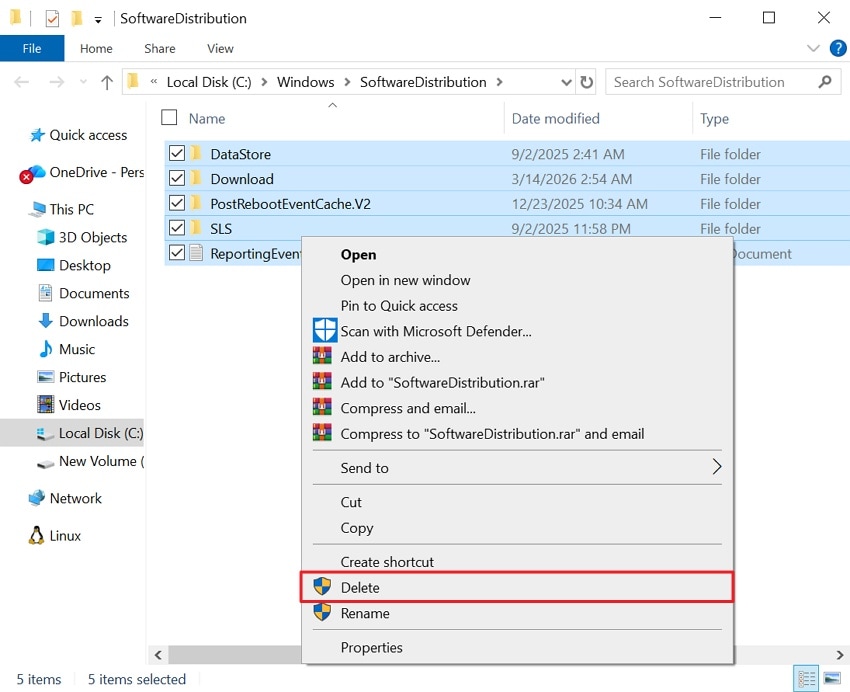Toggle the select-all checkbox in the header
This screenshot has width=850, height=692.
167,117
